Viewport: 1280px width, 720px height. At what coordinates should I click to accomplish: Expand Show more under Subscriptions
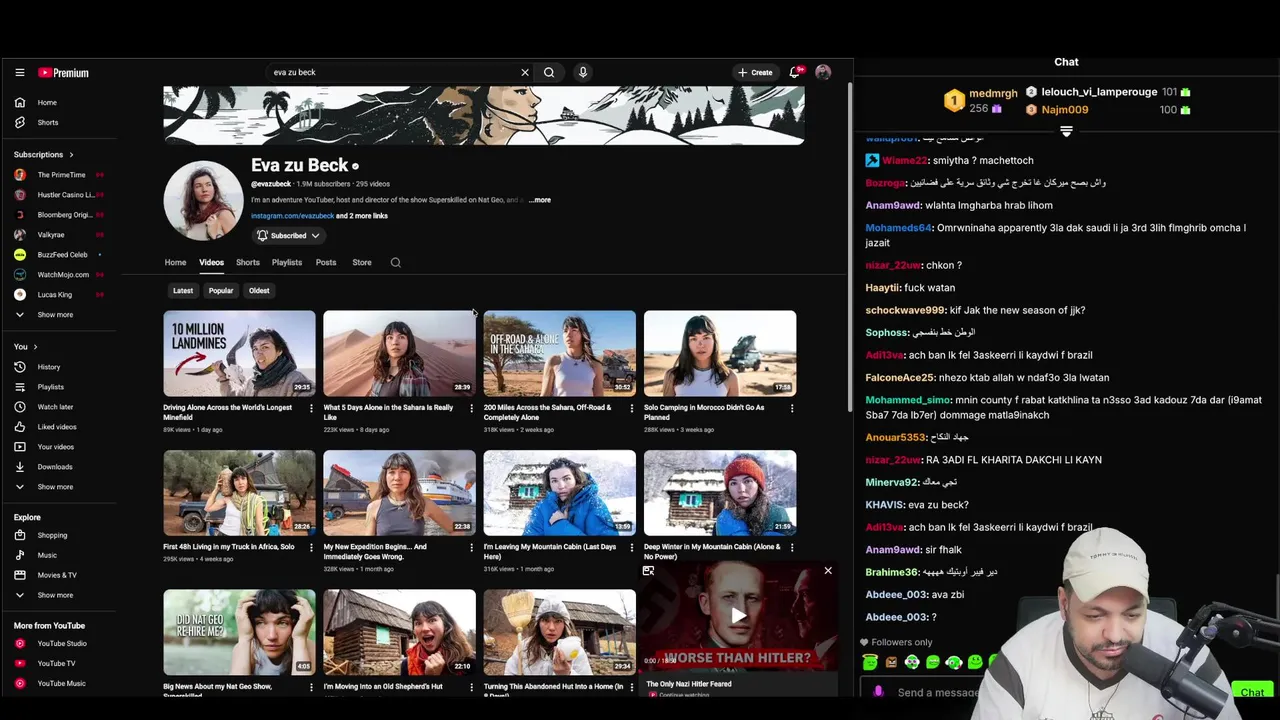(55, 315)
